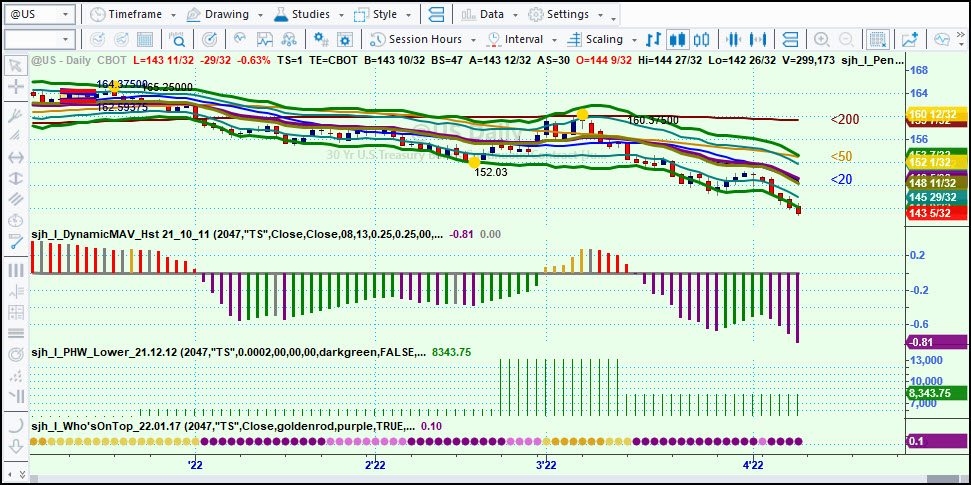
Task: Click the linked nodes study icon
Action: point(289,40)
